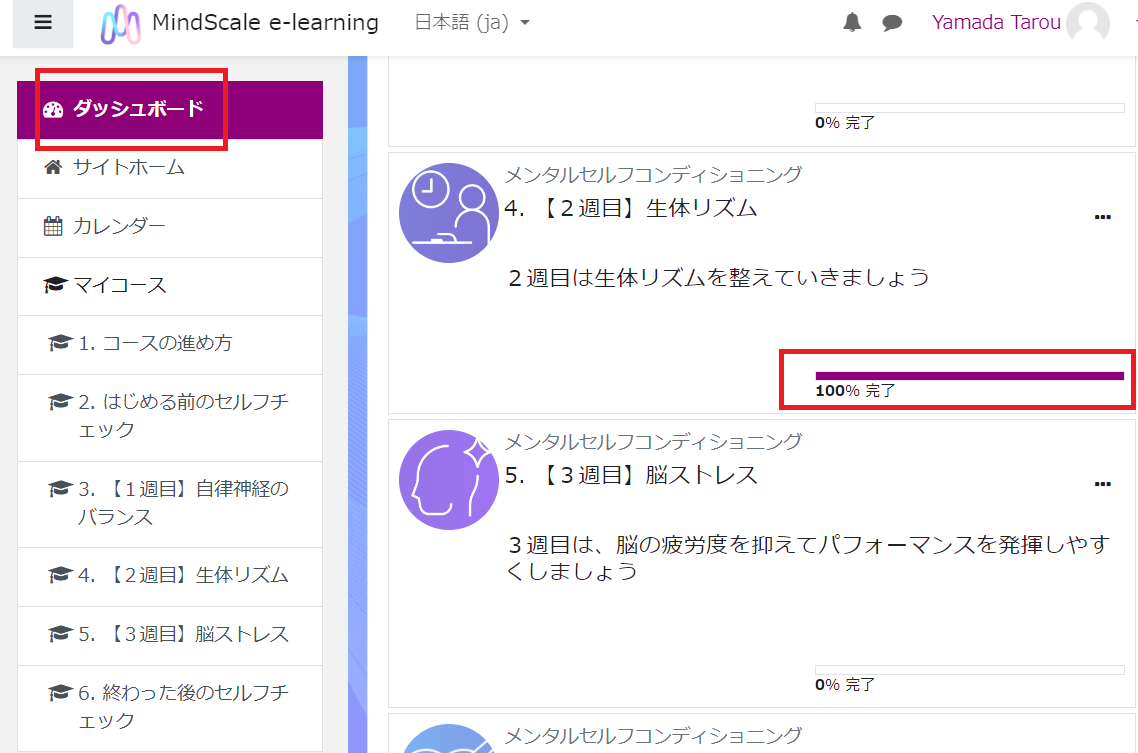Screen dimensions: 1138x753
Task: Open sidebar course 6. 終わった後のセルフチェック
Action: [170, 708]
